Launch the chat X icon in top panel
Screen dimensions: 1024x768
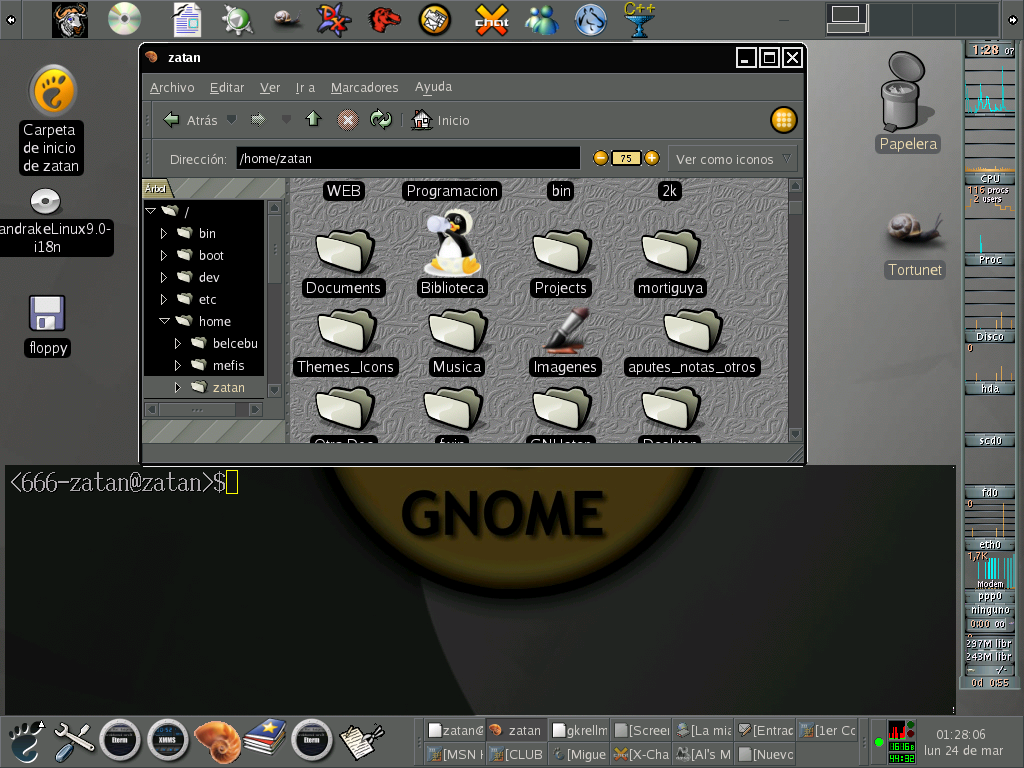click(491, 20)
